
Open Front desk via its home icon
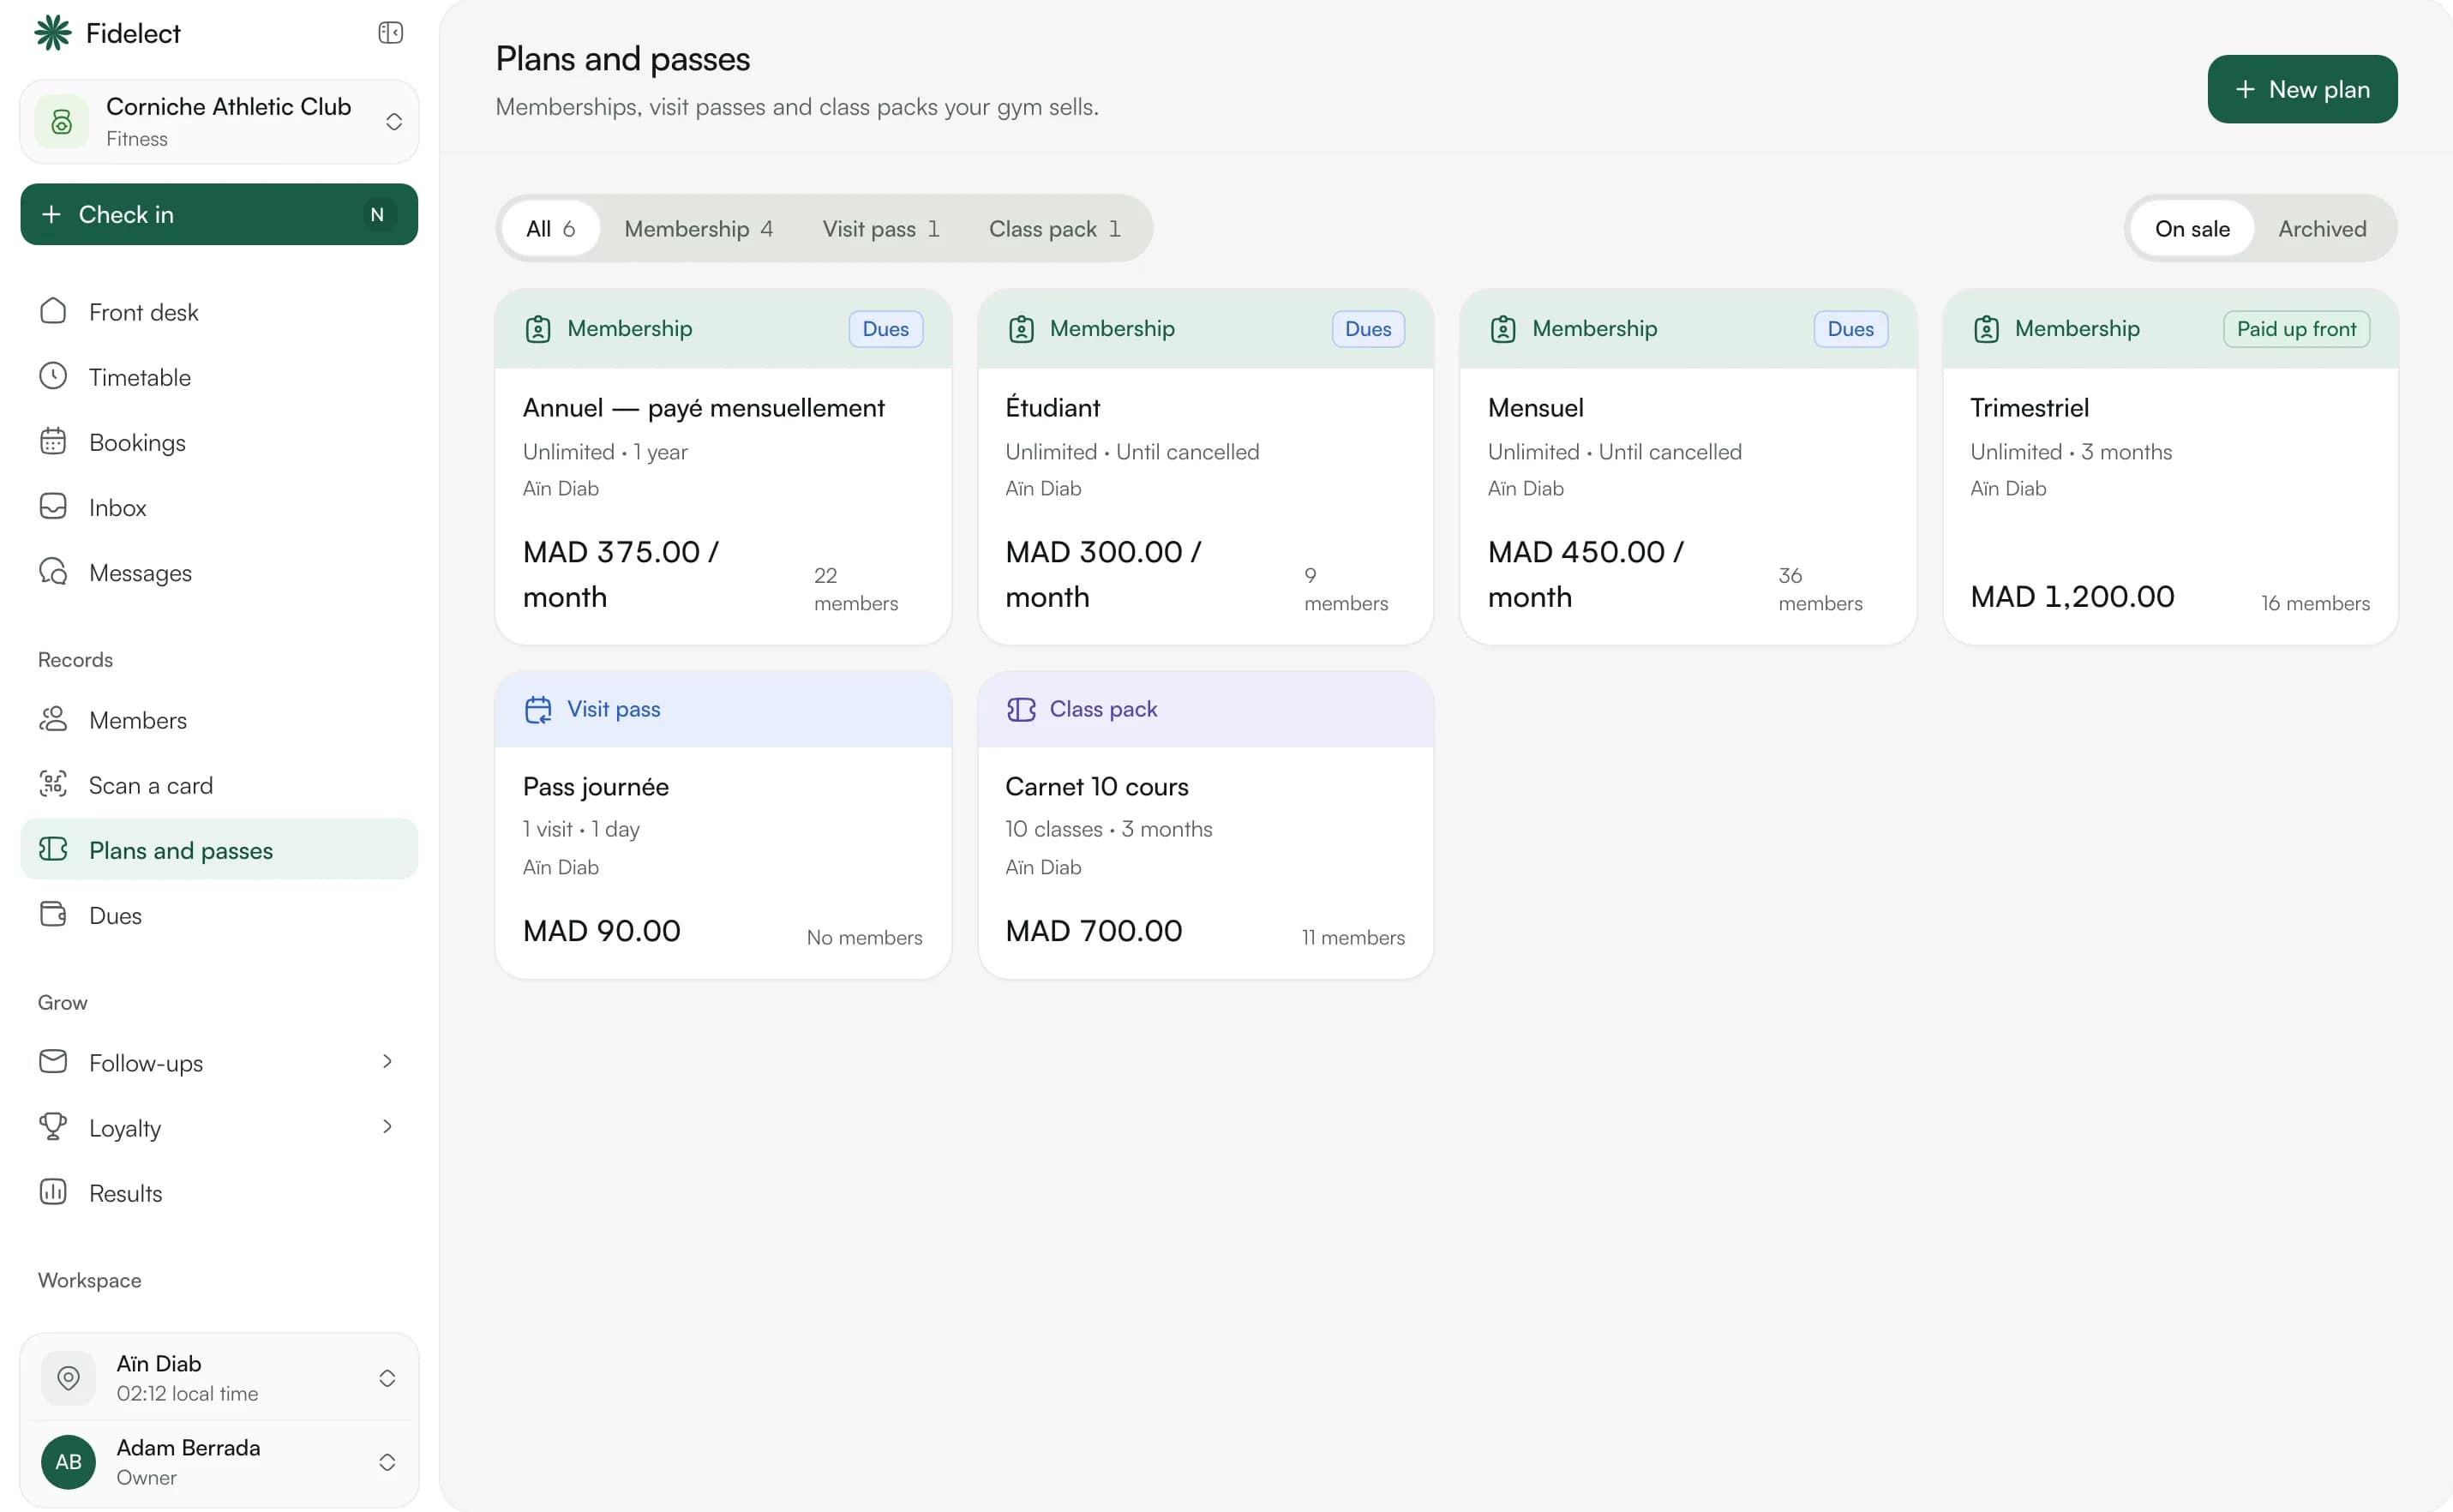[53, 311]
